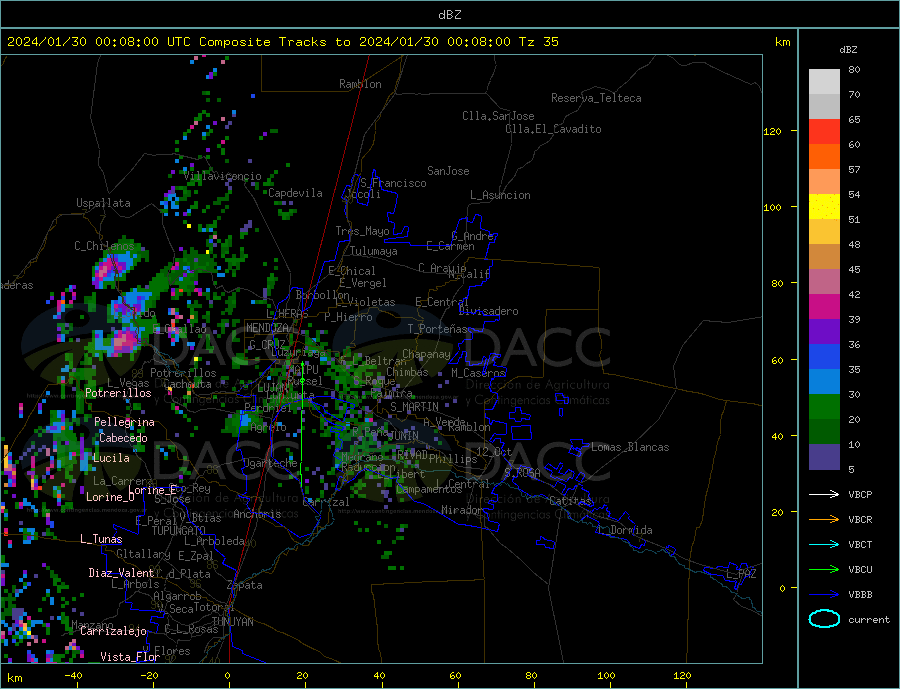Click the Vista_Flor map label

click(130, 657)
